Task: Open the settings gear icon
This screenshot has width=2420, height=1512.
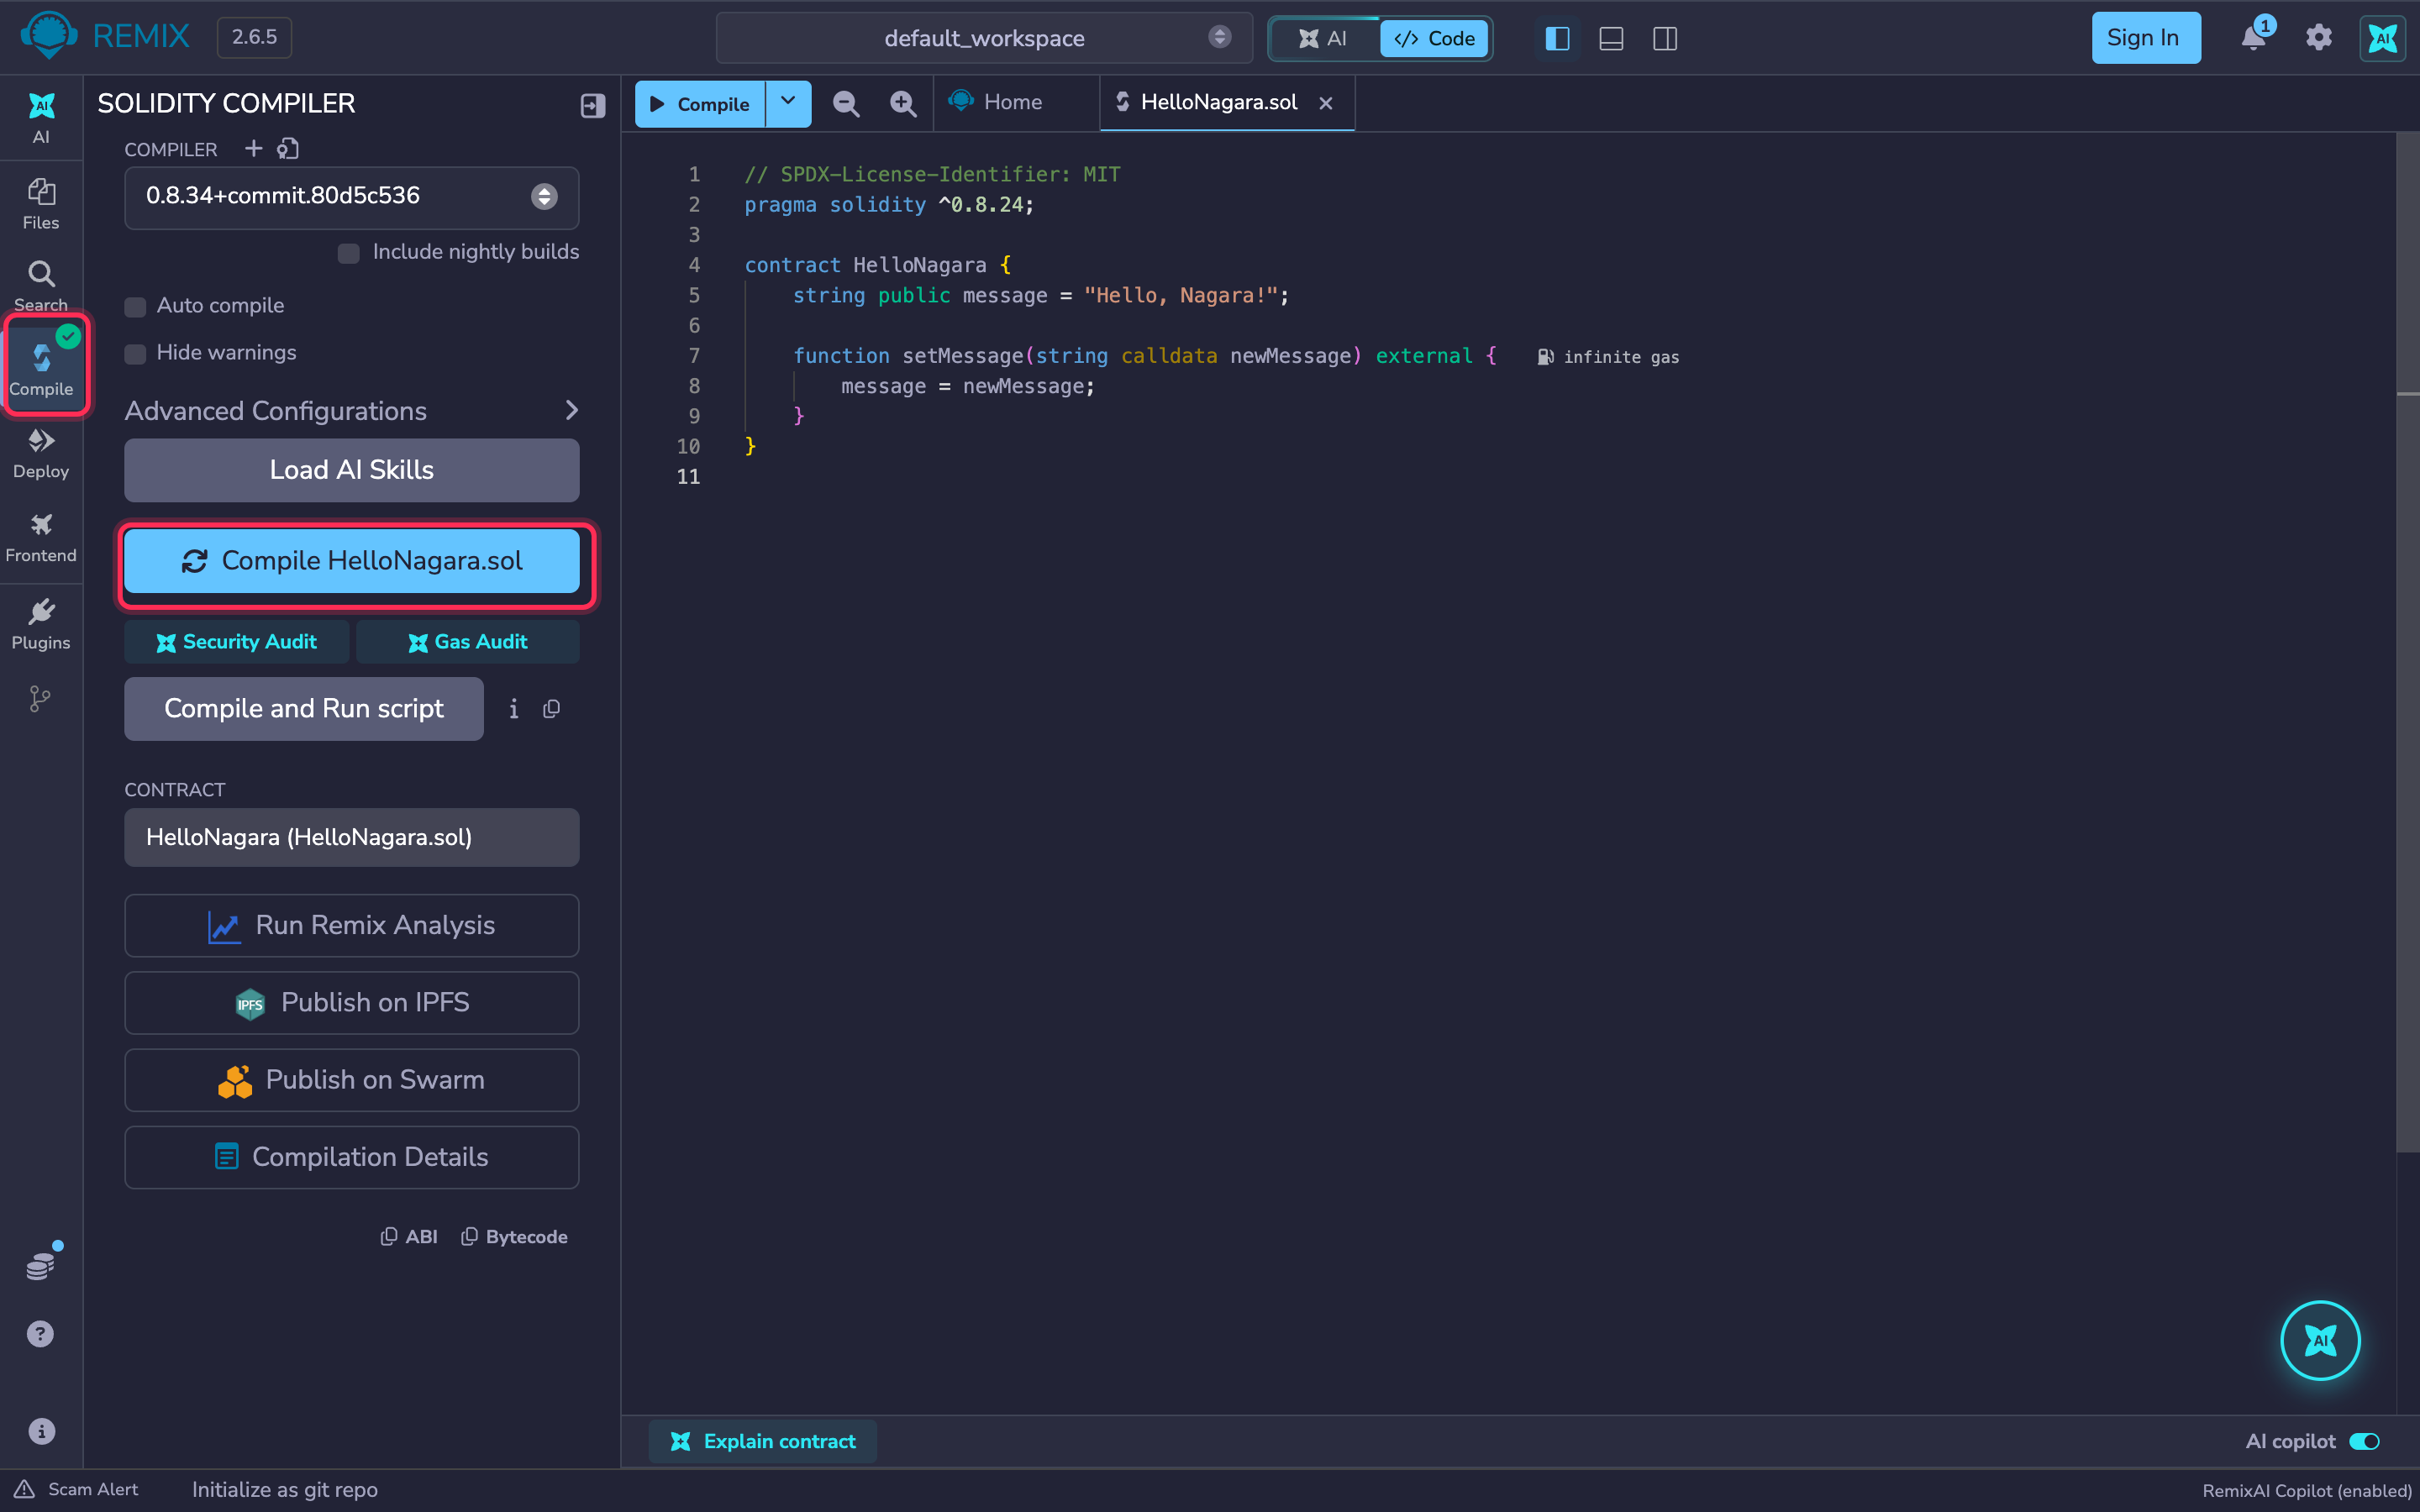Action: point(2318,37)
